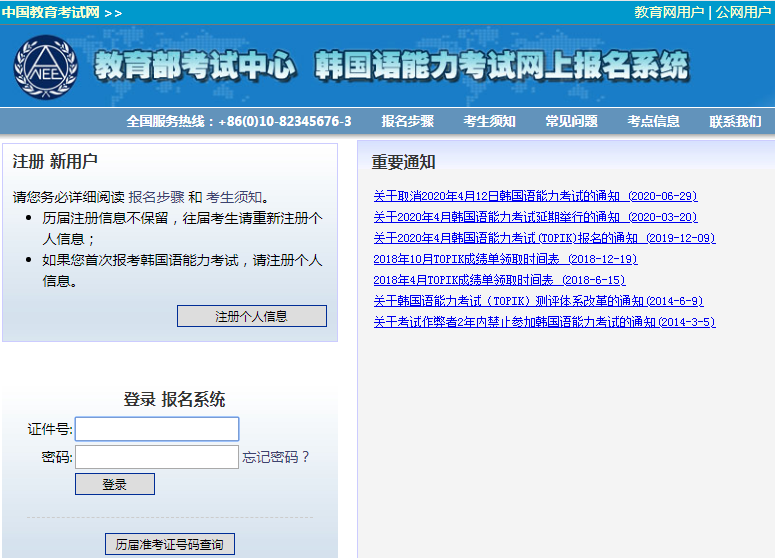Image resolution: width=775 pixels, height=558 pixels.
Task: Click the 注册个人信息 button
Action: [x=252, y=316]
